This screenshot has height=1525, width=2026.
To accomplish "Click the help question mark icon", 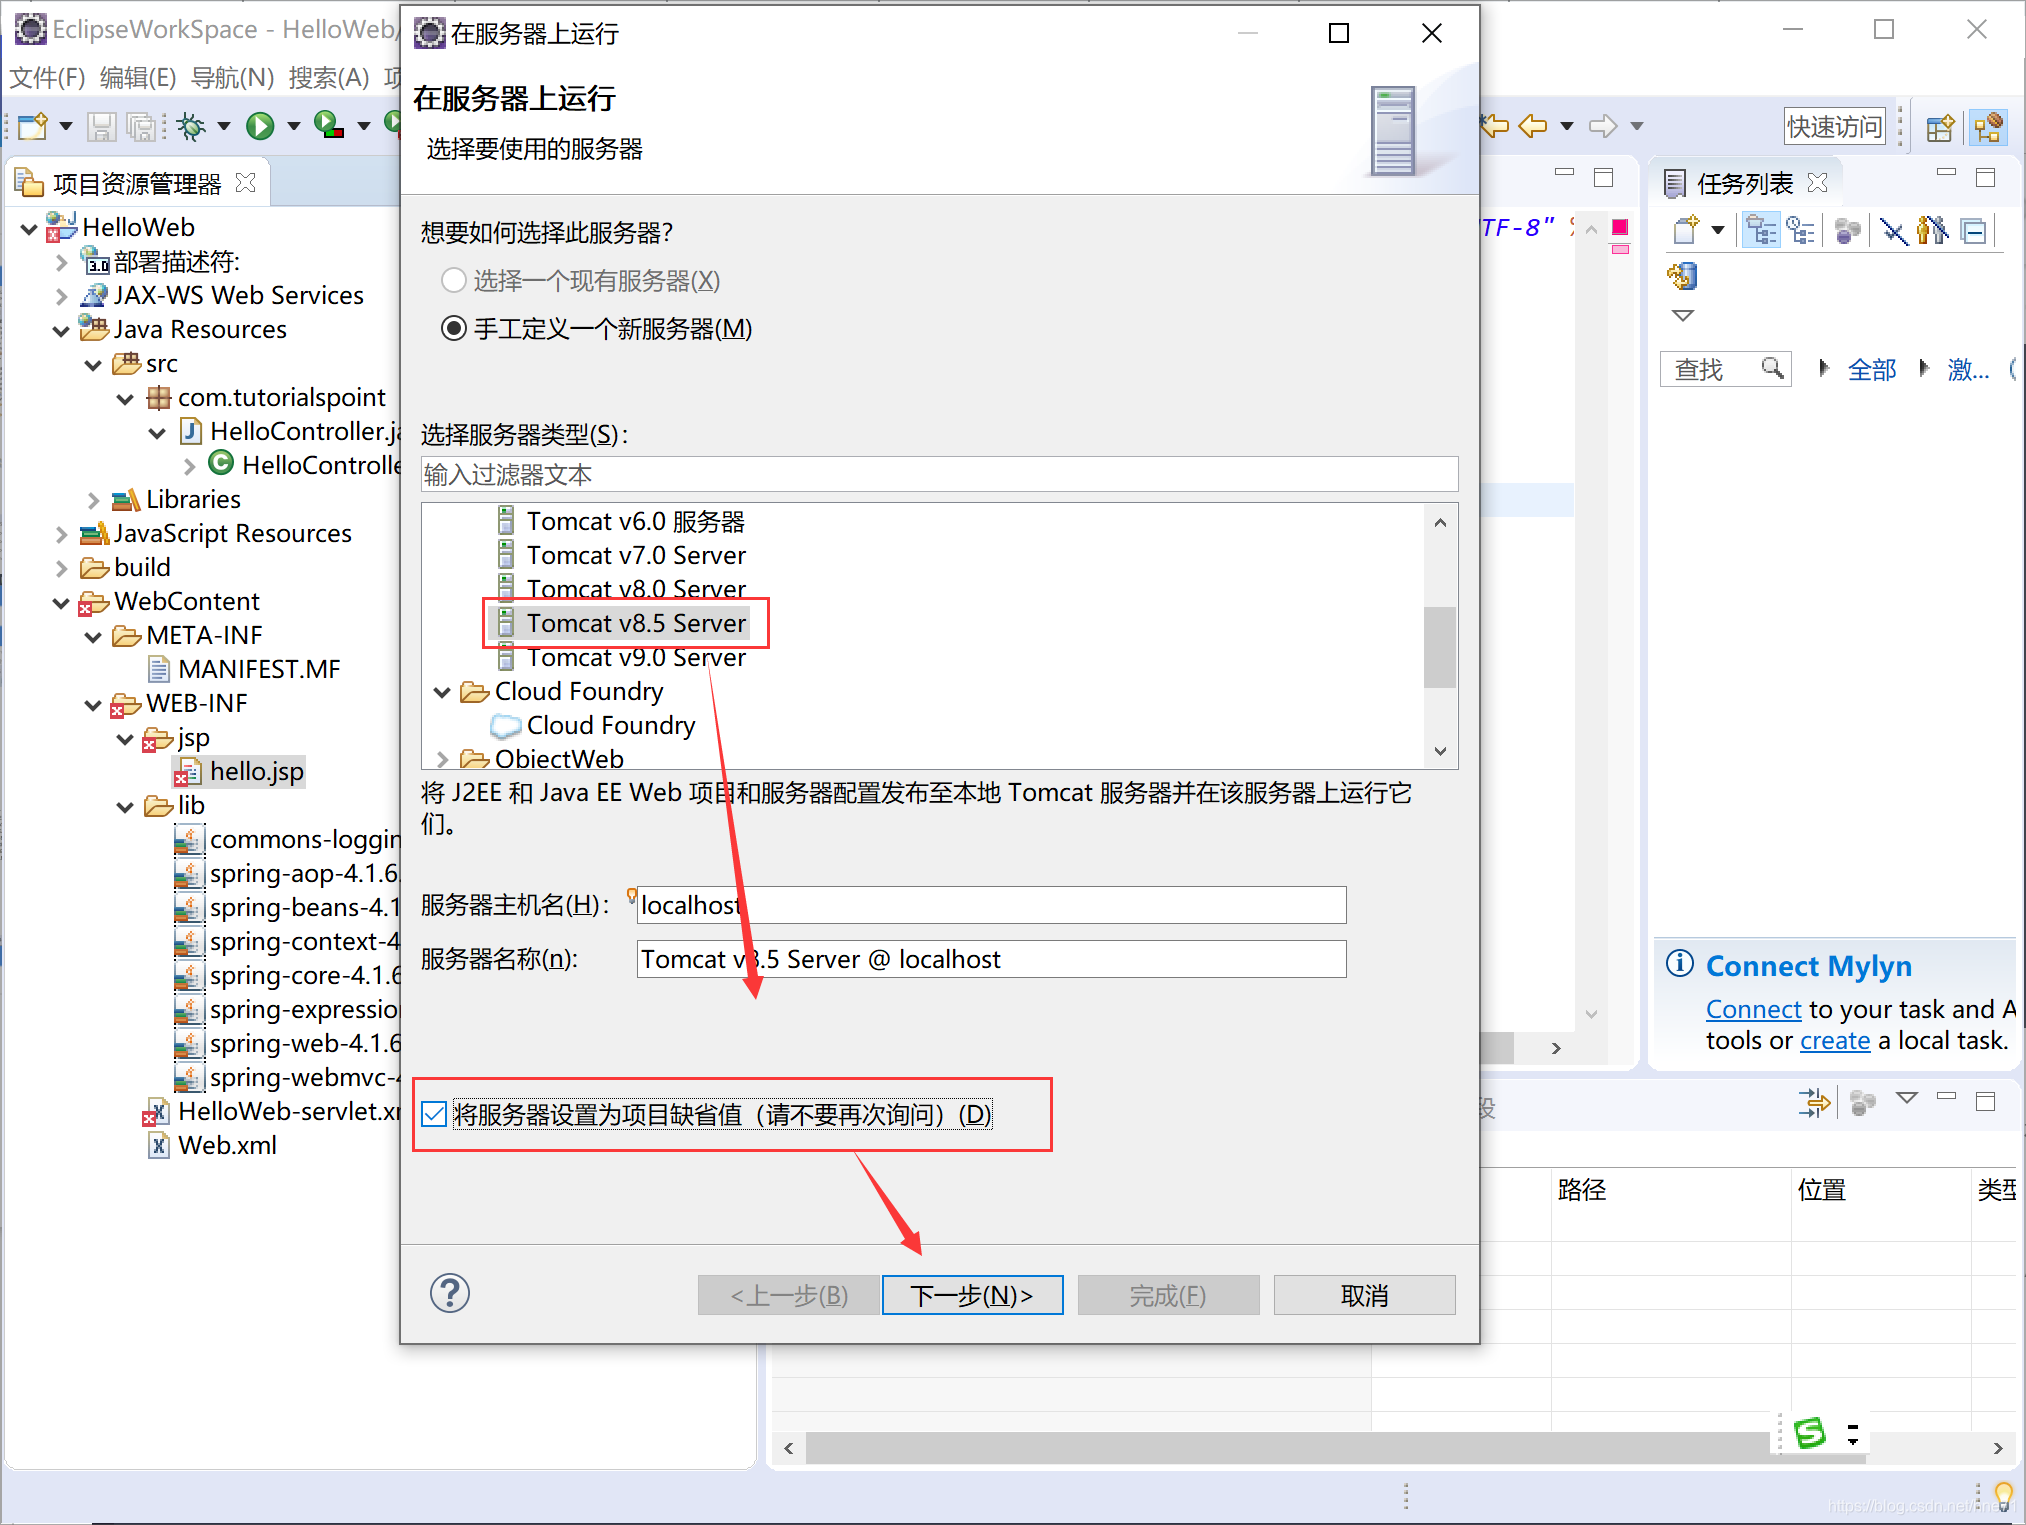I will point(449,1293).
